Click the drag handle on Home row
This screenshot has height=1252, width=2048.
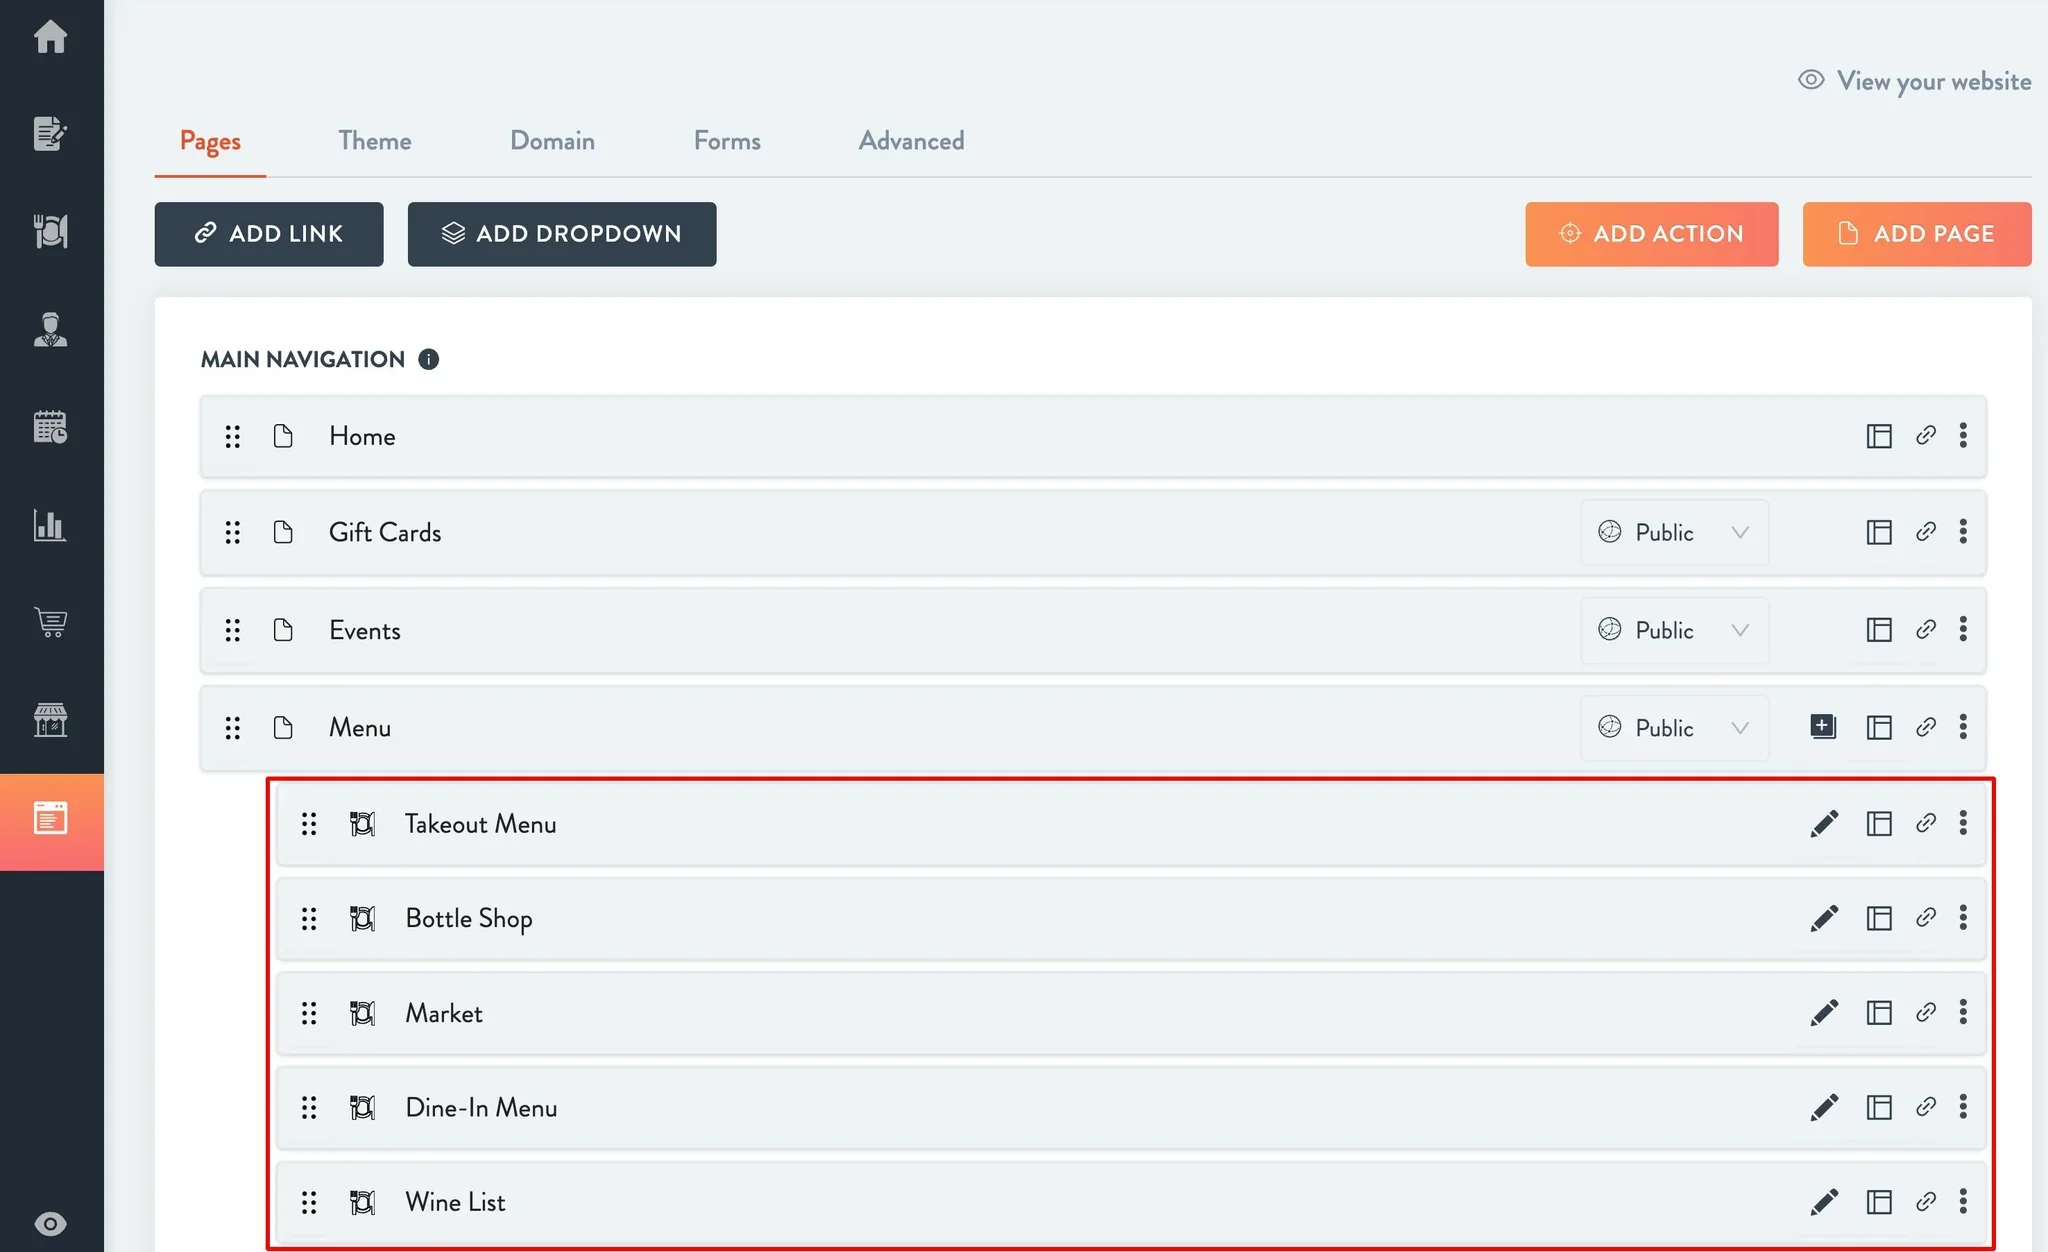pyautogui.click(x=233, y=436)
